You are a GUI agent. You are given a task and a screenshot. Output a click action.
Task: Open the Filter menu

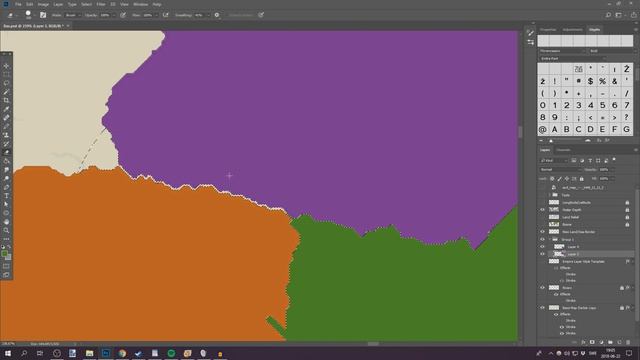pos(101,4)
